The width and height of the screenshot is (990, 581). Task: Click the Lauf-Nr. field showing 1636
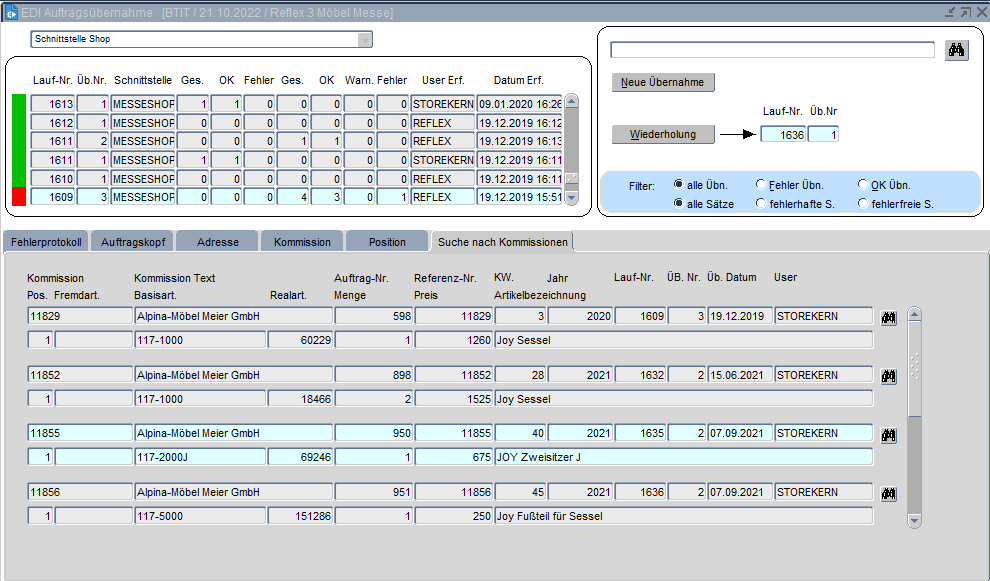(x=782, y=134)
